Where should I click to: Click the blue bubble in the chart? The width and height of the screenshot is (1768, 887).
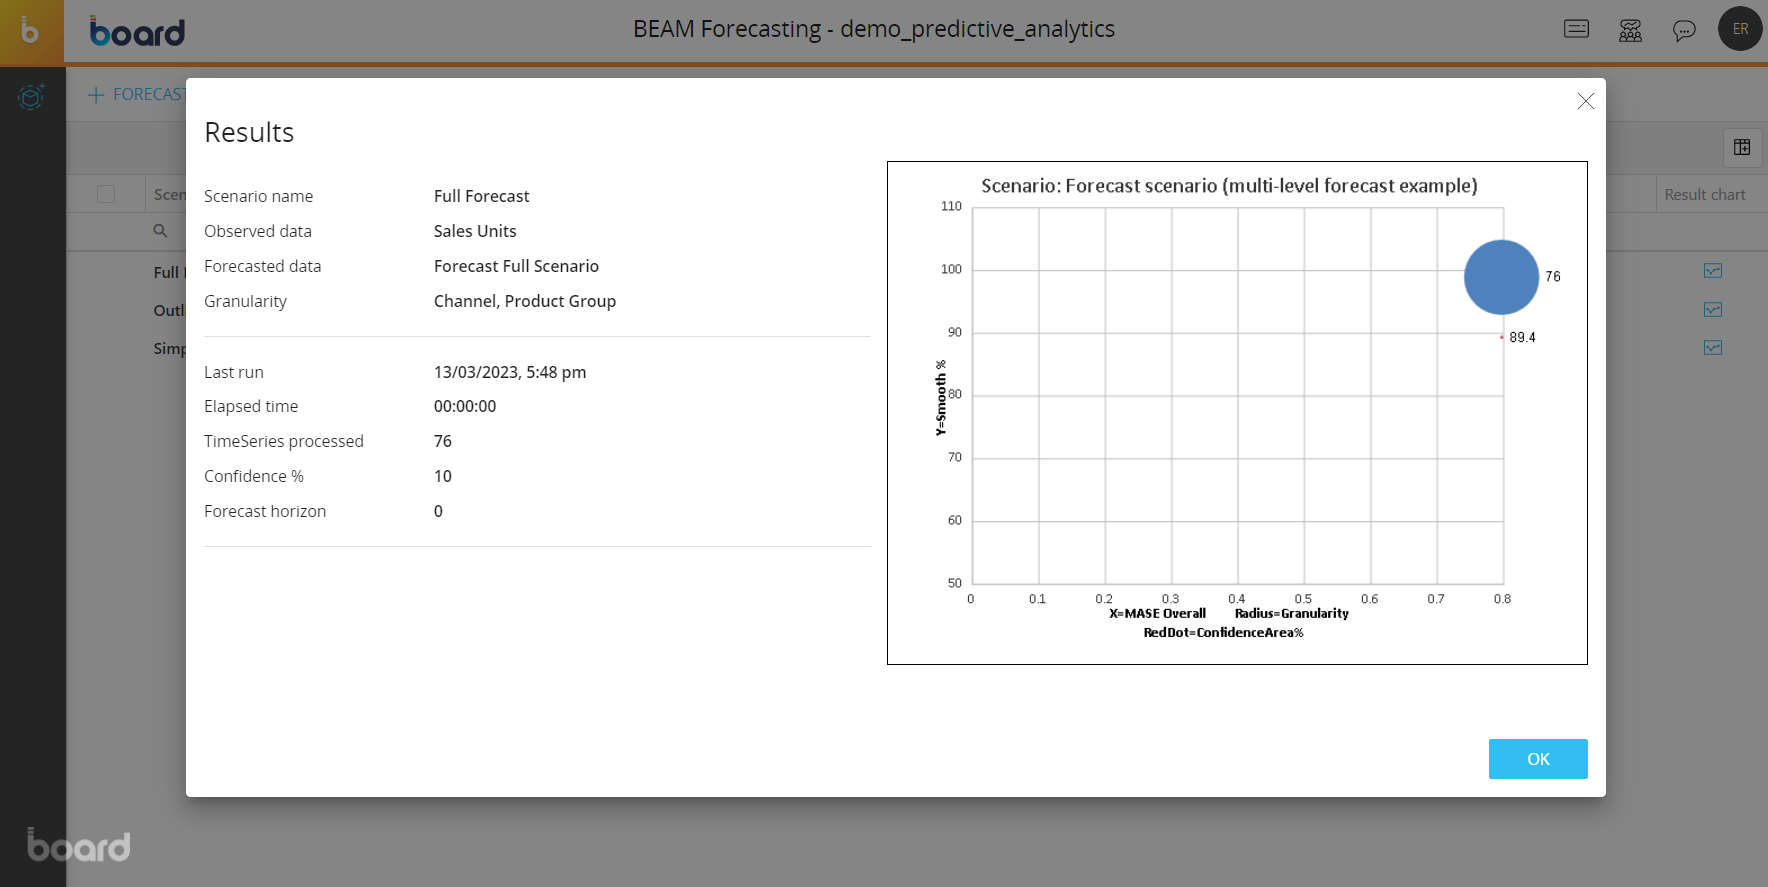(x=1501, y=277)
